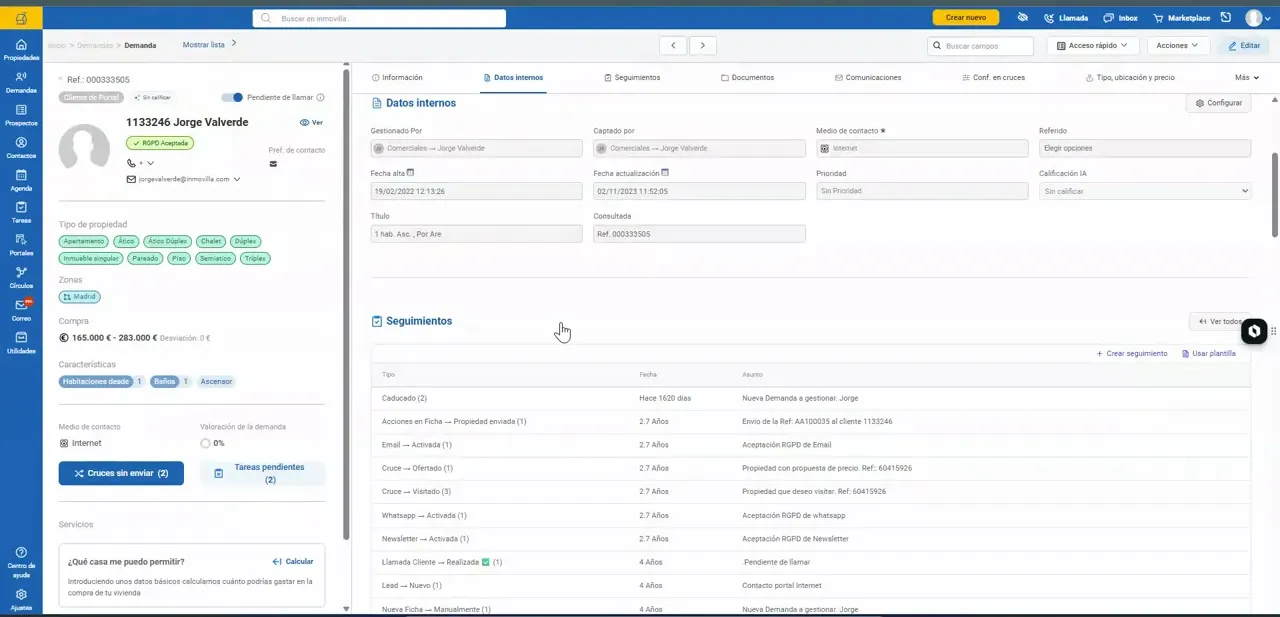Toggle the Pendiente de llamar switch
Screen dimensions: 1280x617
(232, 97)
